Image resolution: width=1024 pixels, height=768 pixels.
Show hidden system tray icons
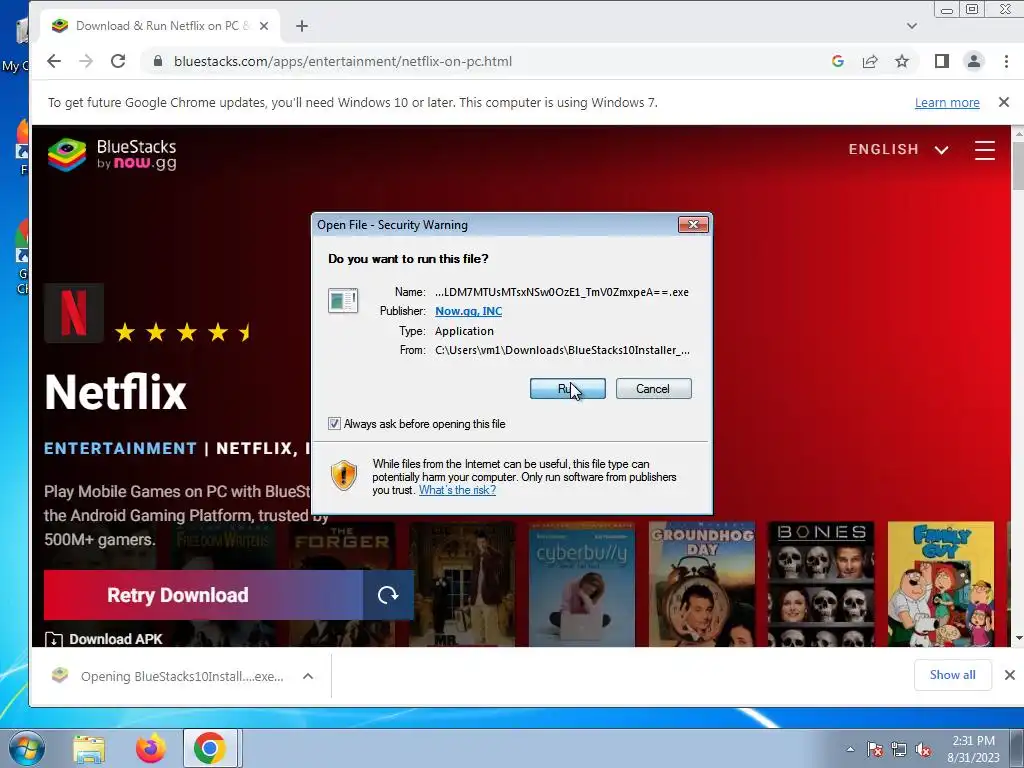(x=850, y=749)
